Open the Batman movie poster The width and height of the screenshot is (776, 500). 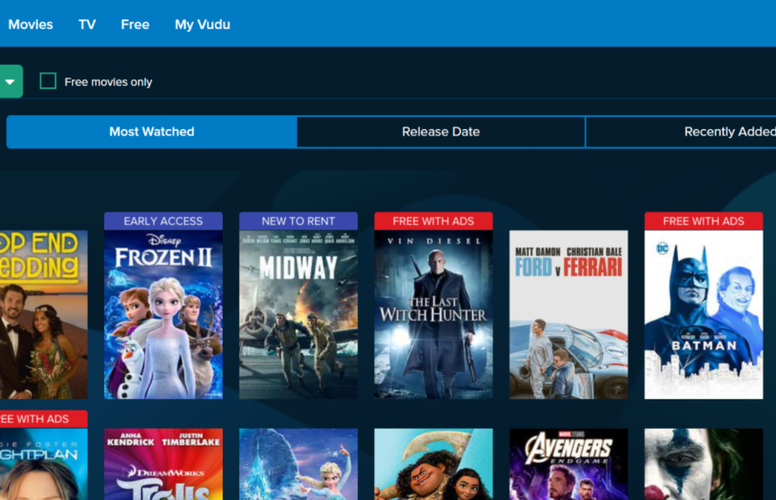coord(704,314)
